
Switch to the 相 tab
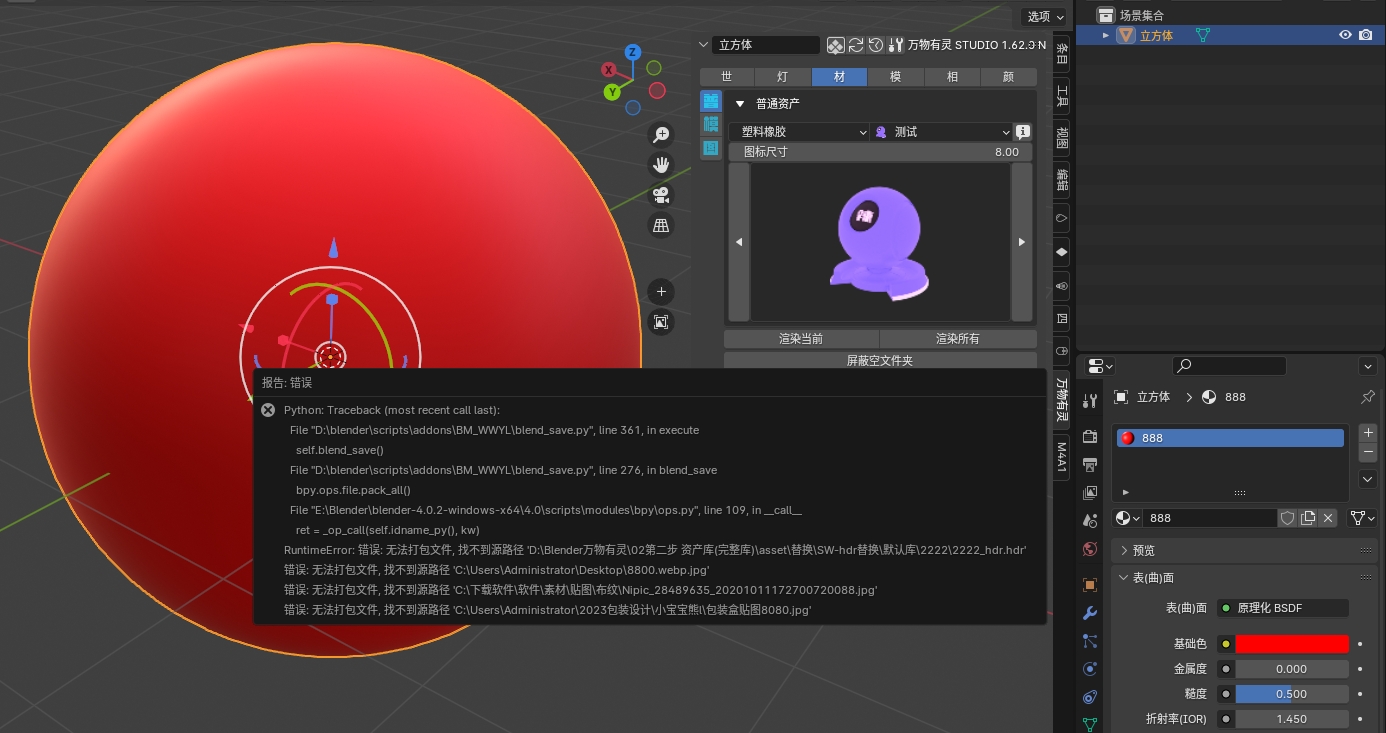coord(952,77)
